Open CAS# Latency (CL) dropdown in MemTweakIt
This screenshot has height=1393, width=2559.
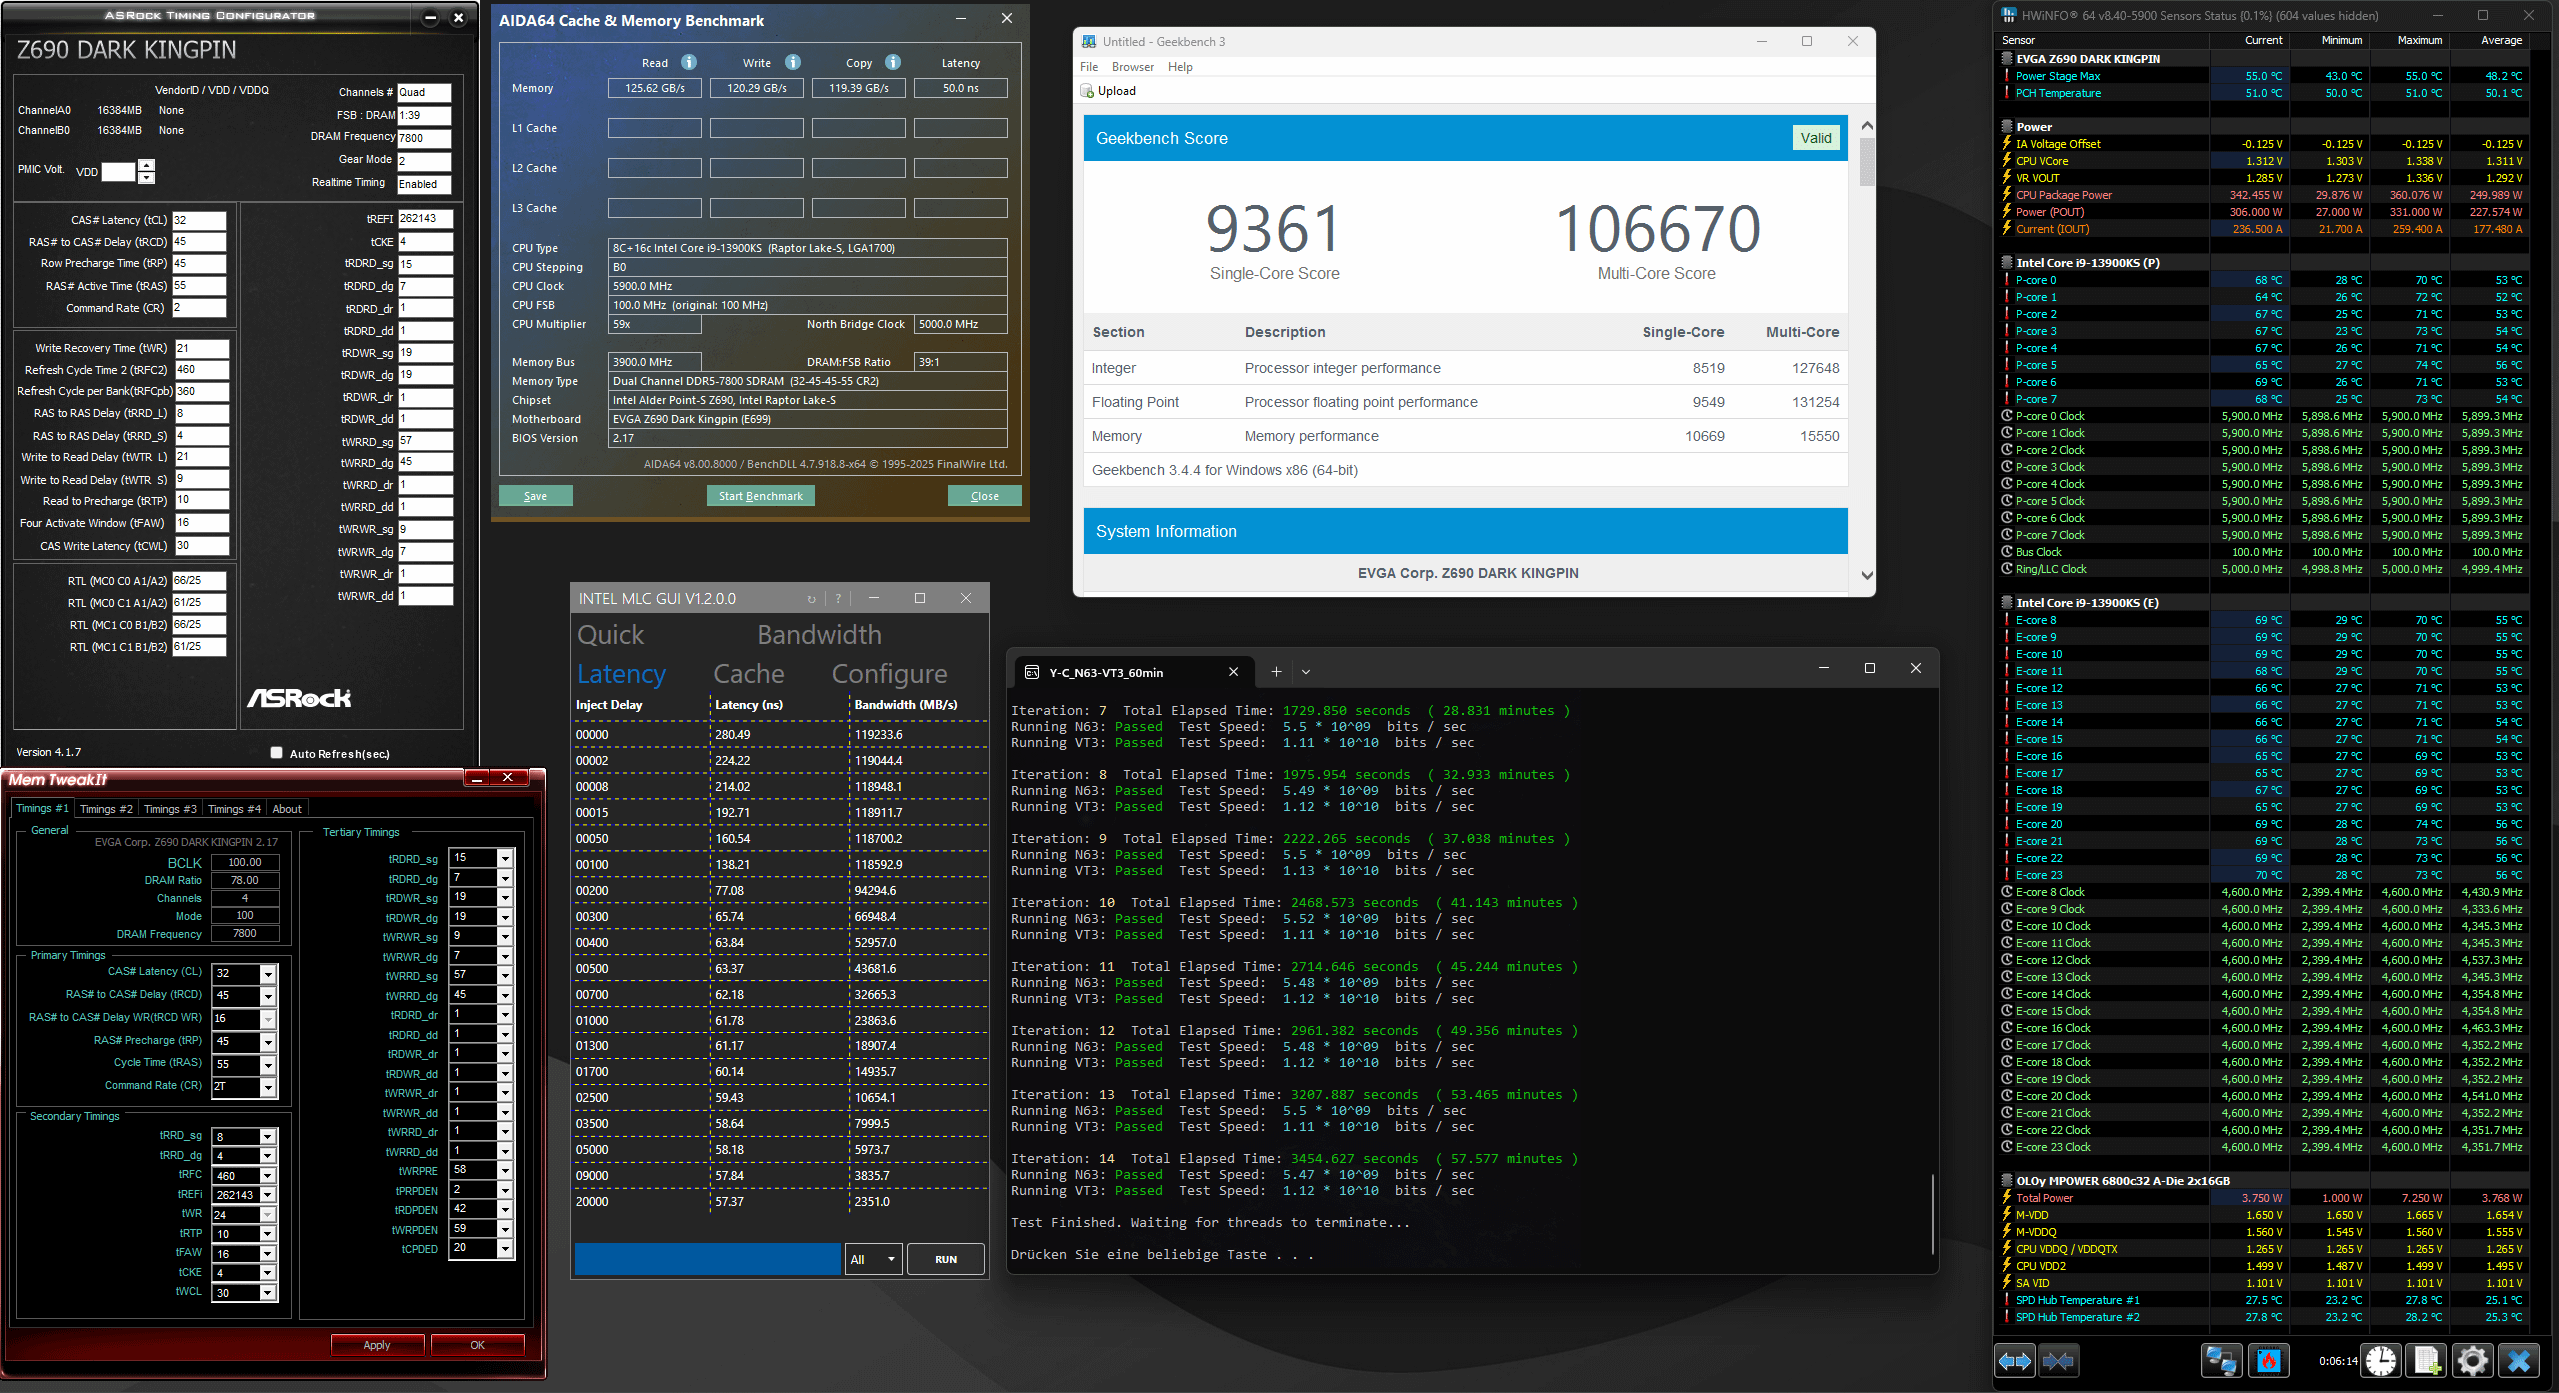(268, 973)
